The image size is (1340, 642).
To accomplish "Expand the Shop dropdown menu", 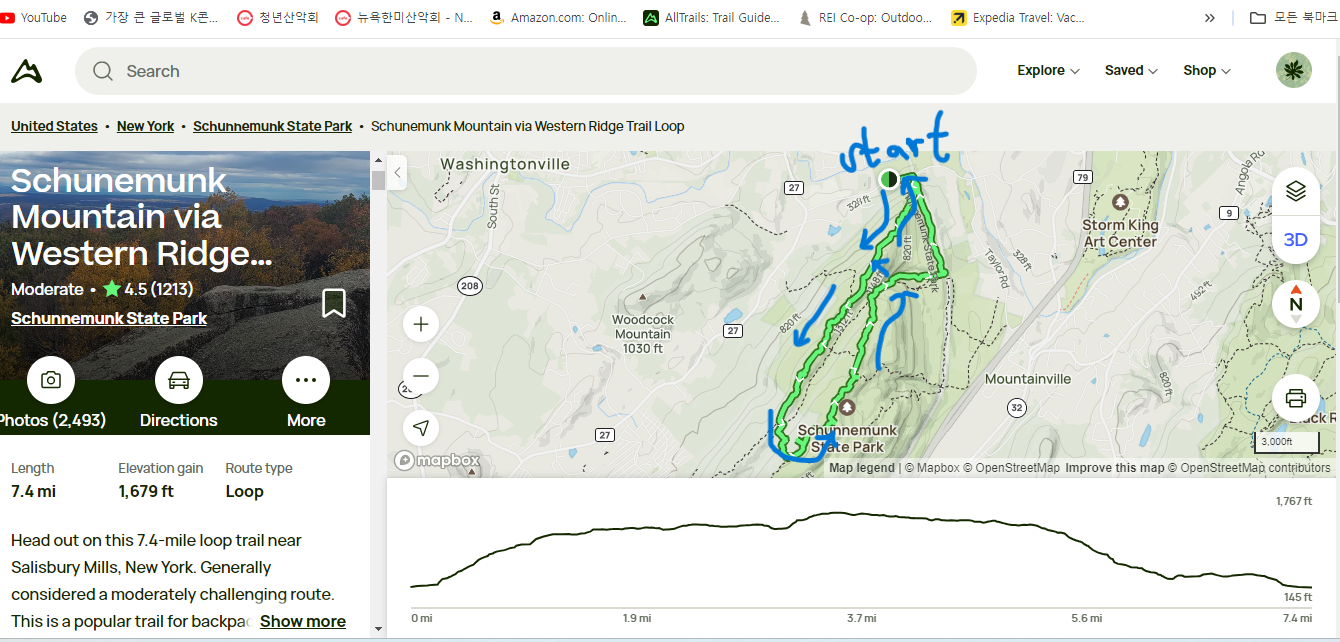I will click(1207, 70).
